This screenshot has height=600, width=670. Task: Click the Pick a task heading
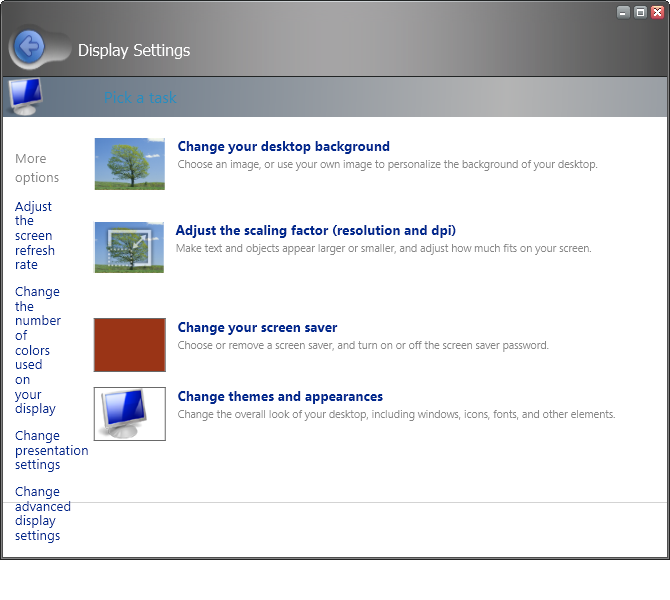click(140, 98)
